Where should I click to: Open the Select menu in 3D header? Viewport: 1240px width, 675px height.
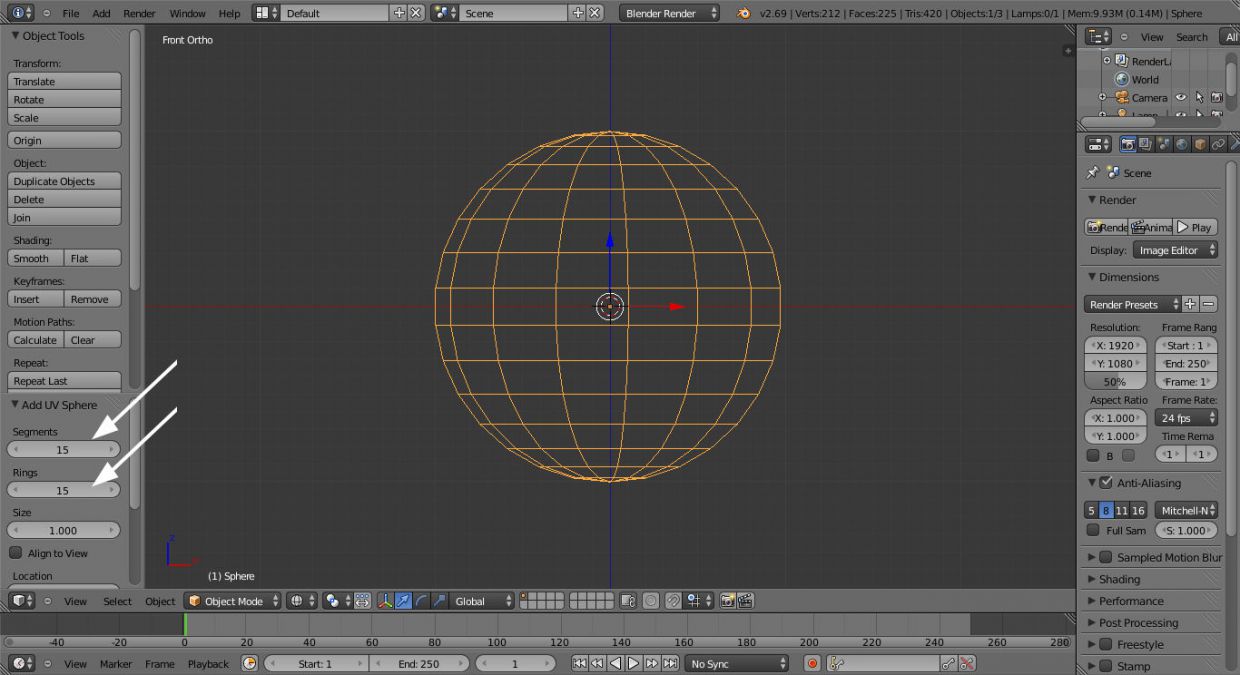click(117, 601)
